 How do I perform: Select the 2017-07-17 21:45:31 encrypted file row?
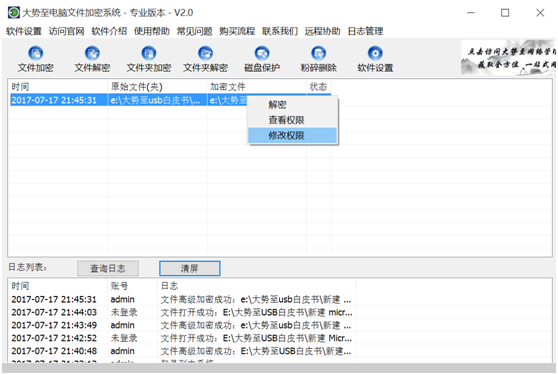[170, 100]
